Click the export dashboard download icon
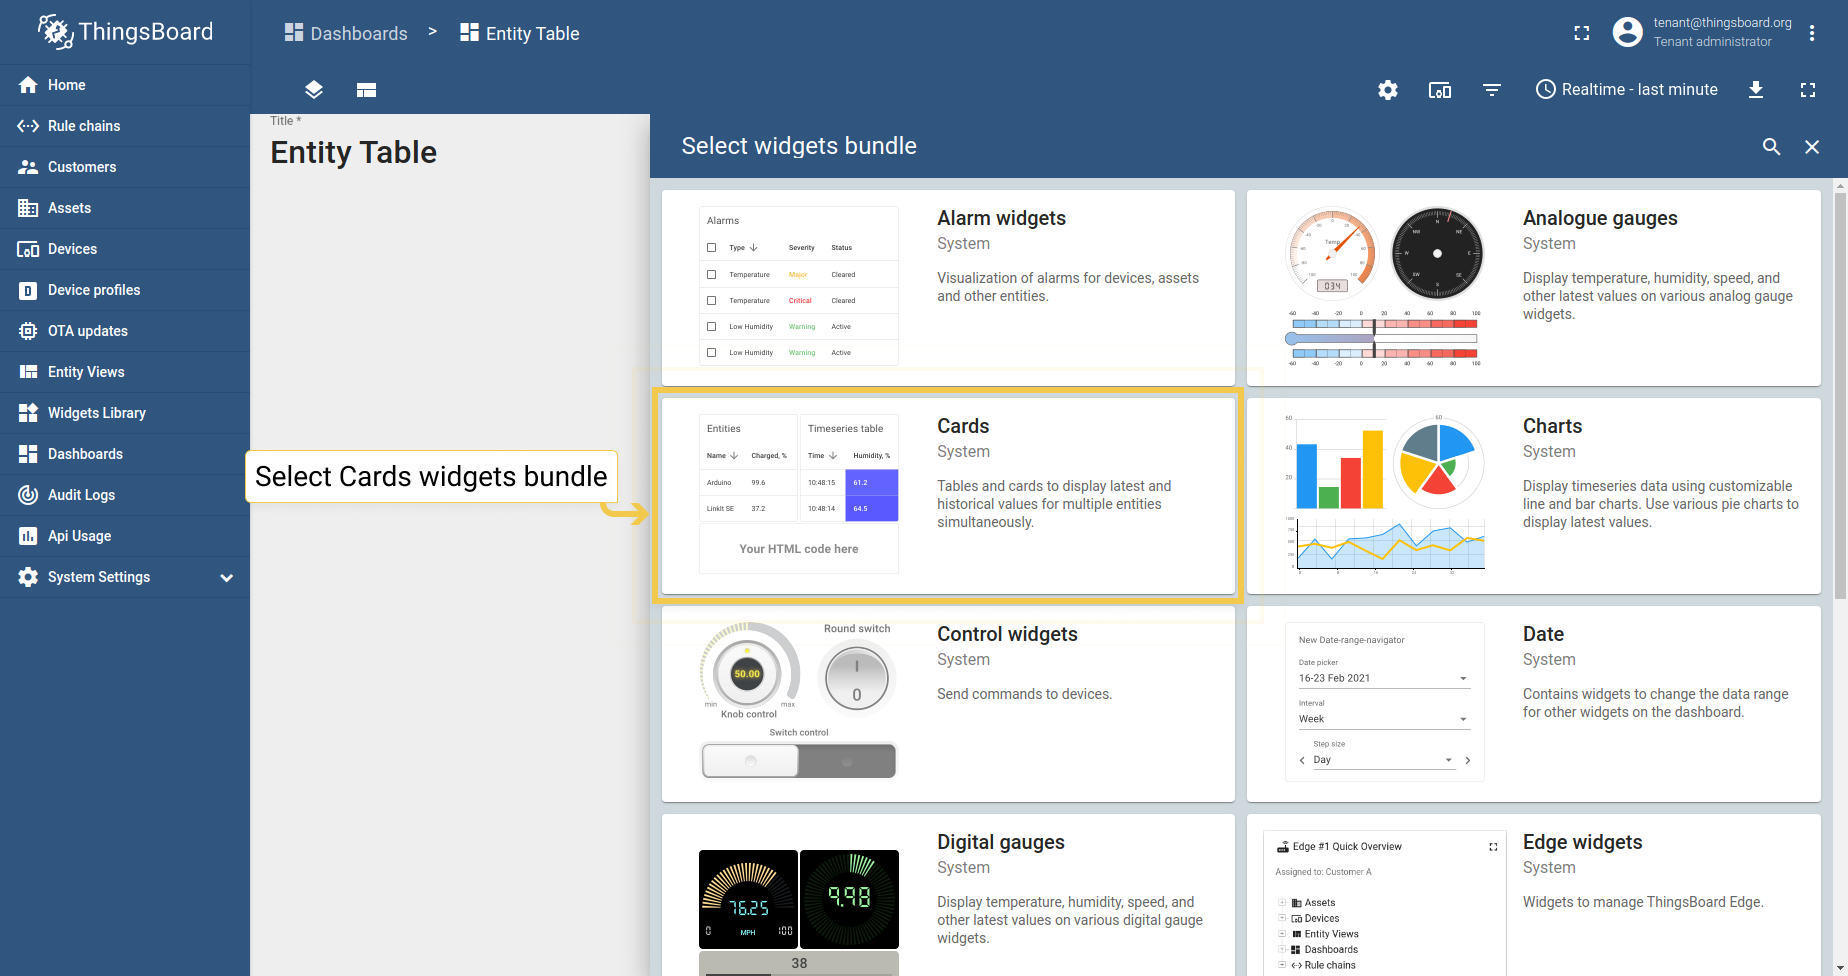1848x976 pixels. click(1755, 90)
